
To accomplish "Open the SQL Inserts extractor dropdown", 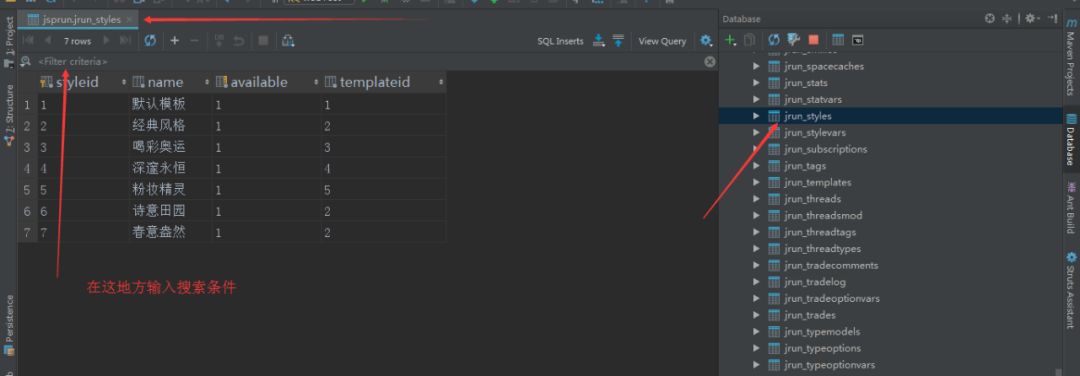I will 560,41.
